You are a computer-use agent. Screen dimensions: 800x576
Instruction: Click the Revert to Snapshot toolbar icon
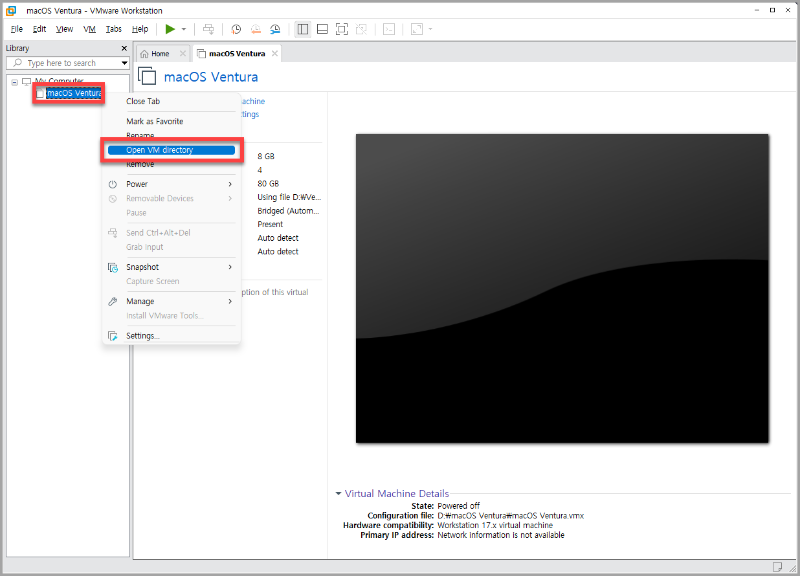click(x=256, y=29)
